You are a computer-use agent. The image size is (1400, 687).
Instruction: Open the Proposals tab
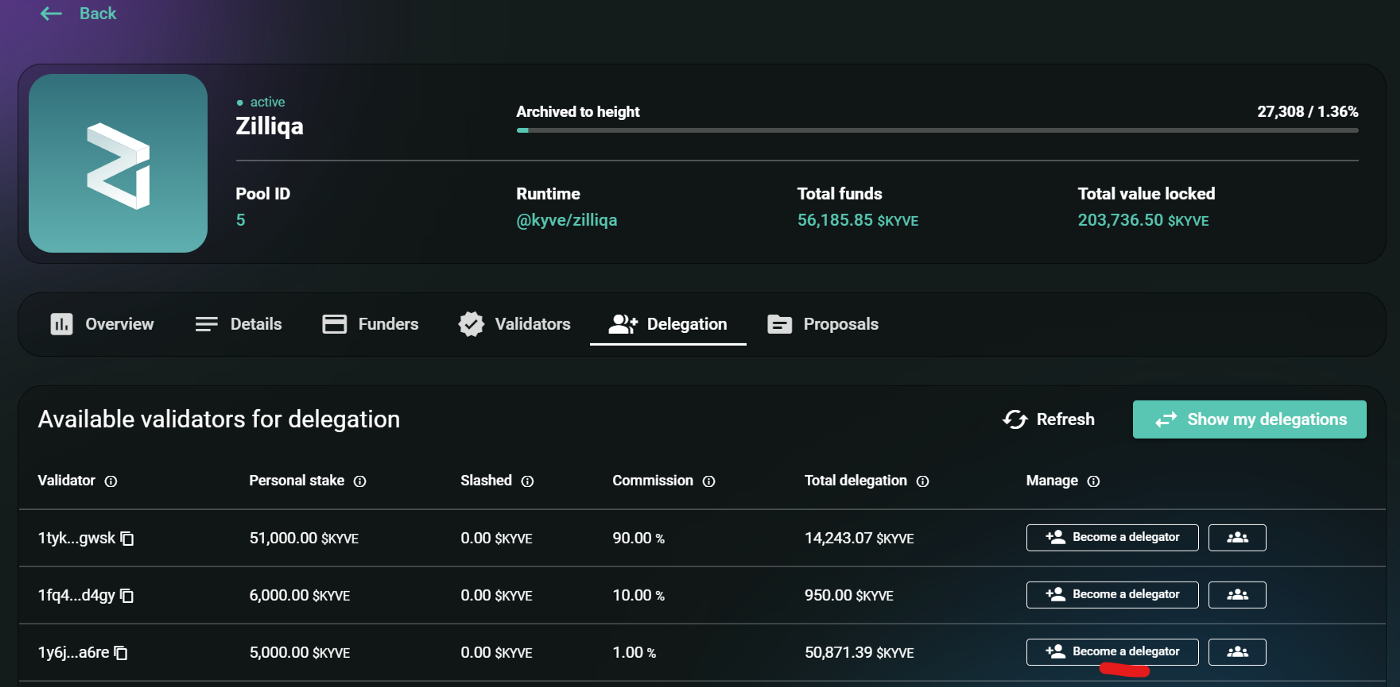pos(822,324)
